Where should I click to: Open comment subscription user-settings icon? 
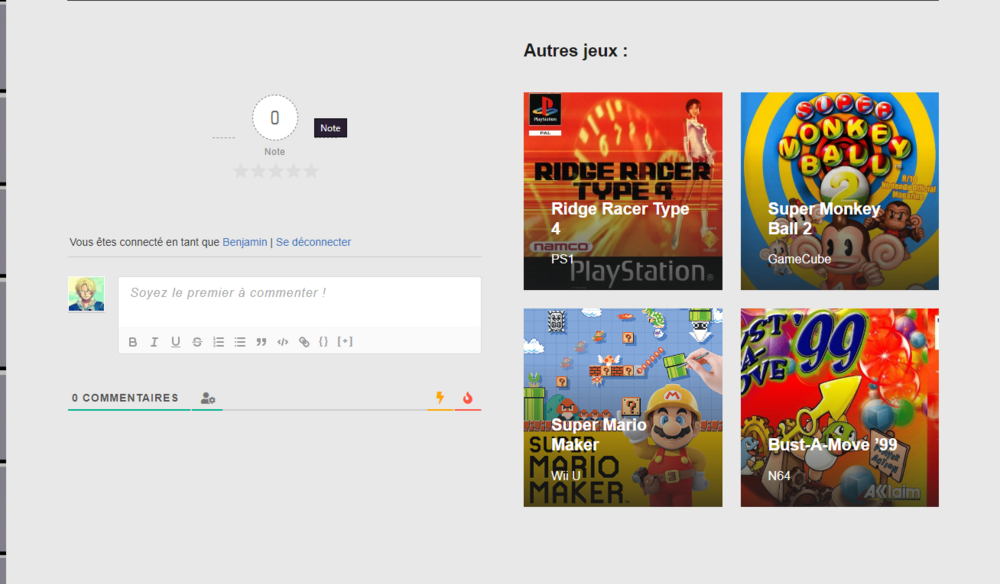coord(208,398)
